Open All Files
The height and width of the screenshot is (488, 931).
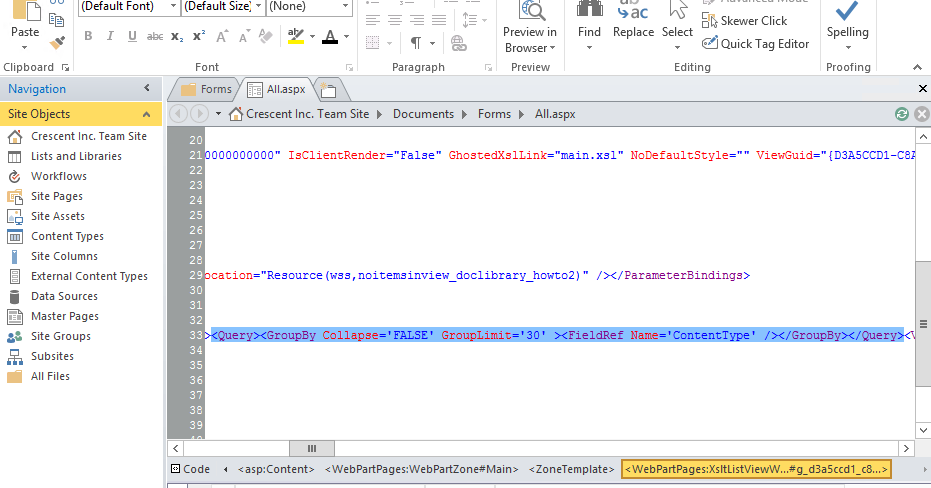coord(39,376)
